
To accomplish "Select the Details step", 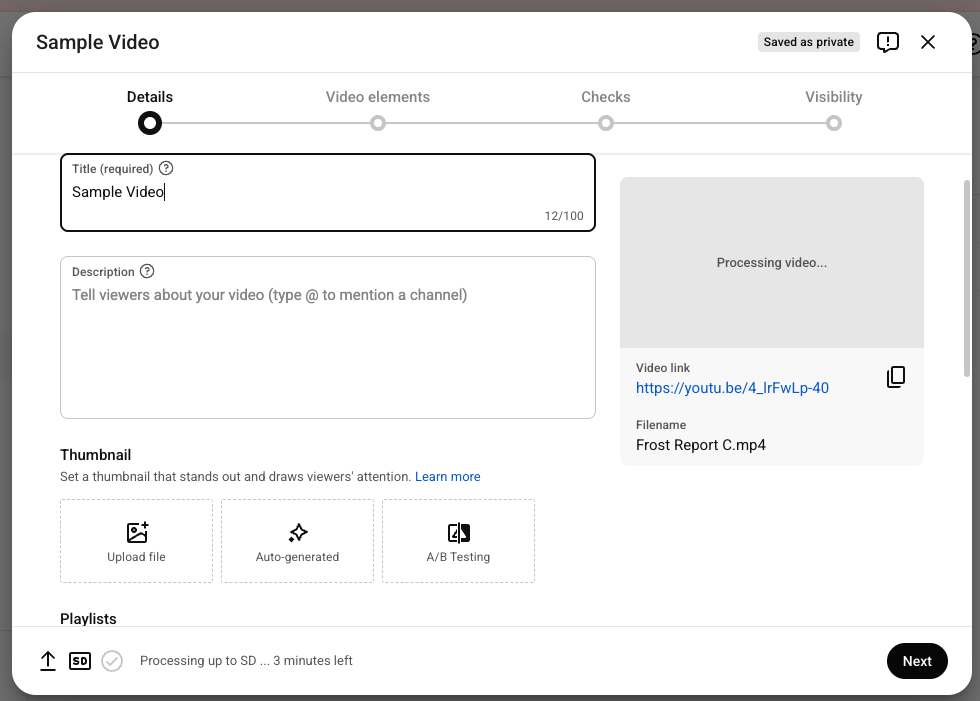I will point(150,122).
